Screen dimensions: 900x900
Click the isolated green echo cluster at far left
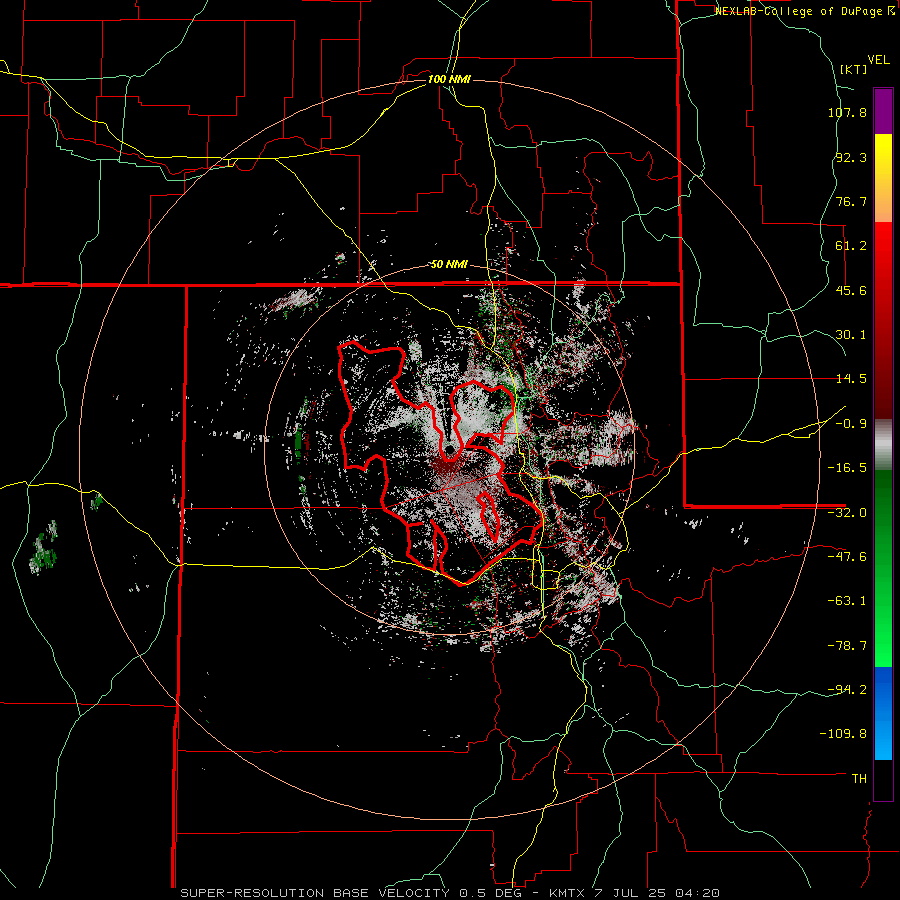[x=44, y=548]
